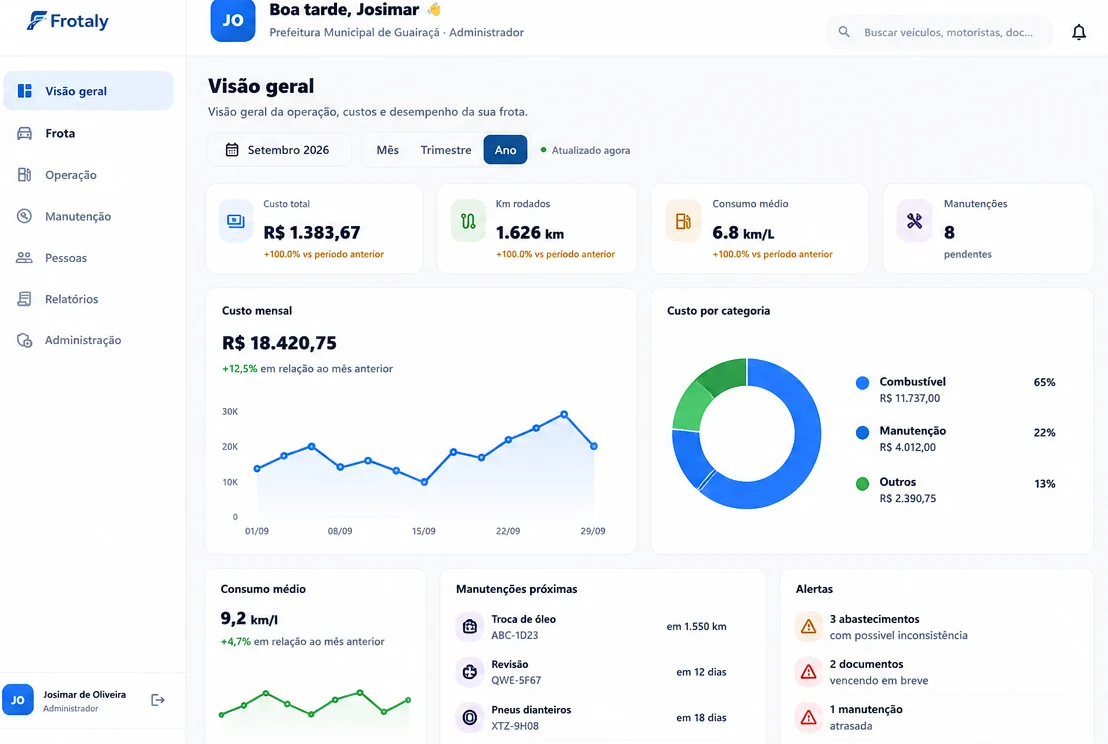1108x744 pixels.
Task: Click the R$ 11.737,00 fuel amount
Action: point(909,398)
